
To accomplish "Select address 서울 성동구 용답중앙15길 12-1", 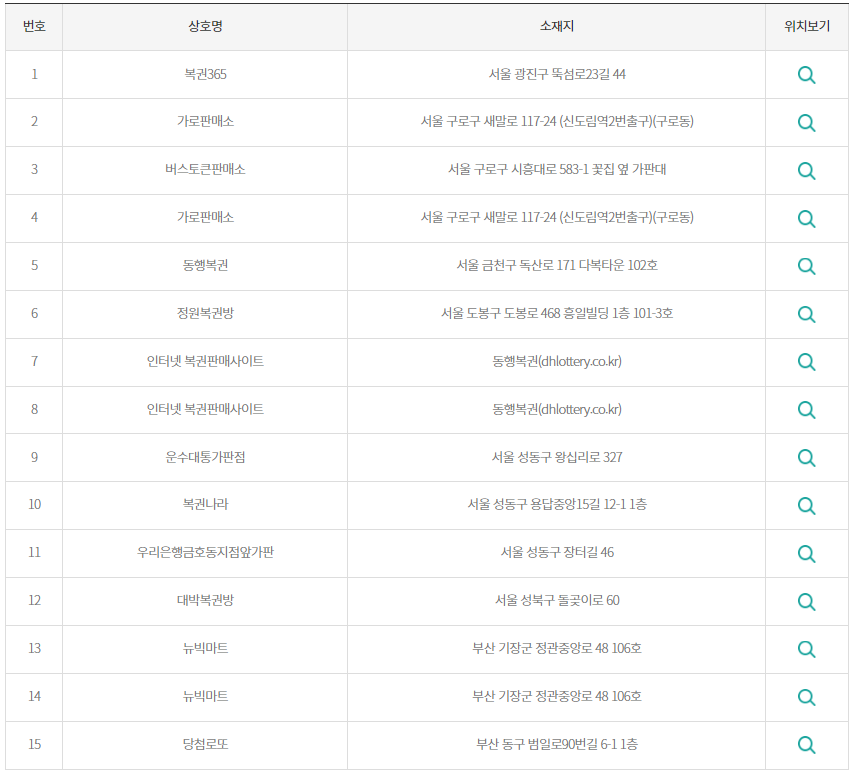I will tap(557, 504).
